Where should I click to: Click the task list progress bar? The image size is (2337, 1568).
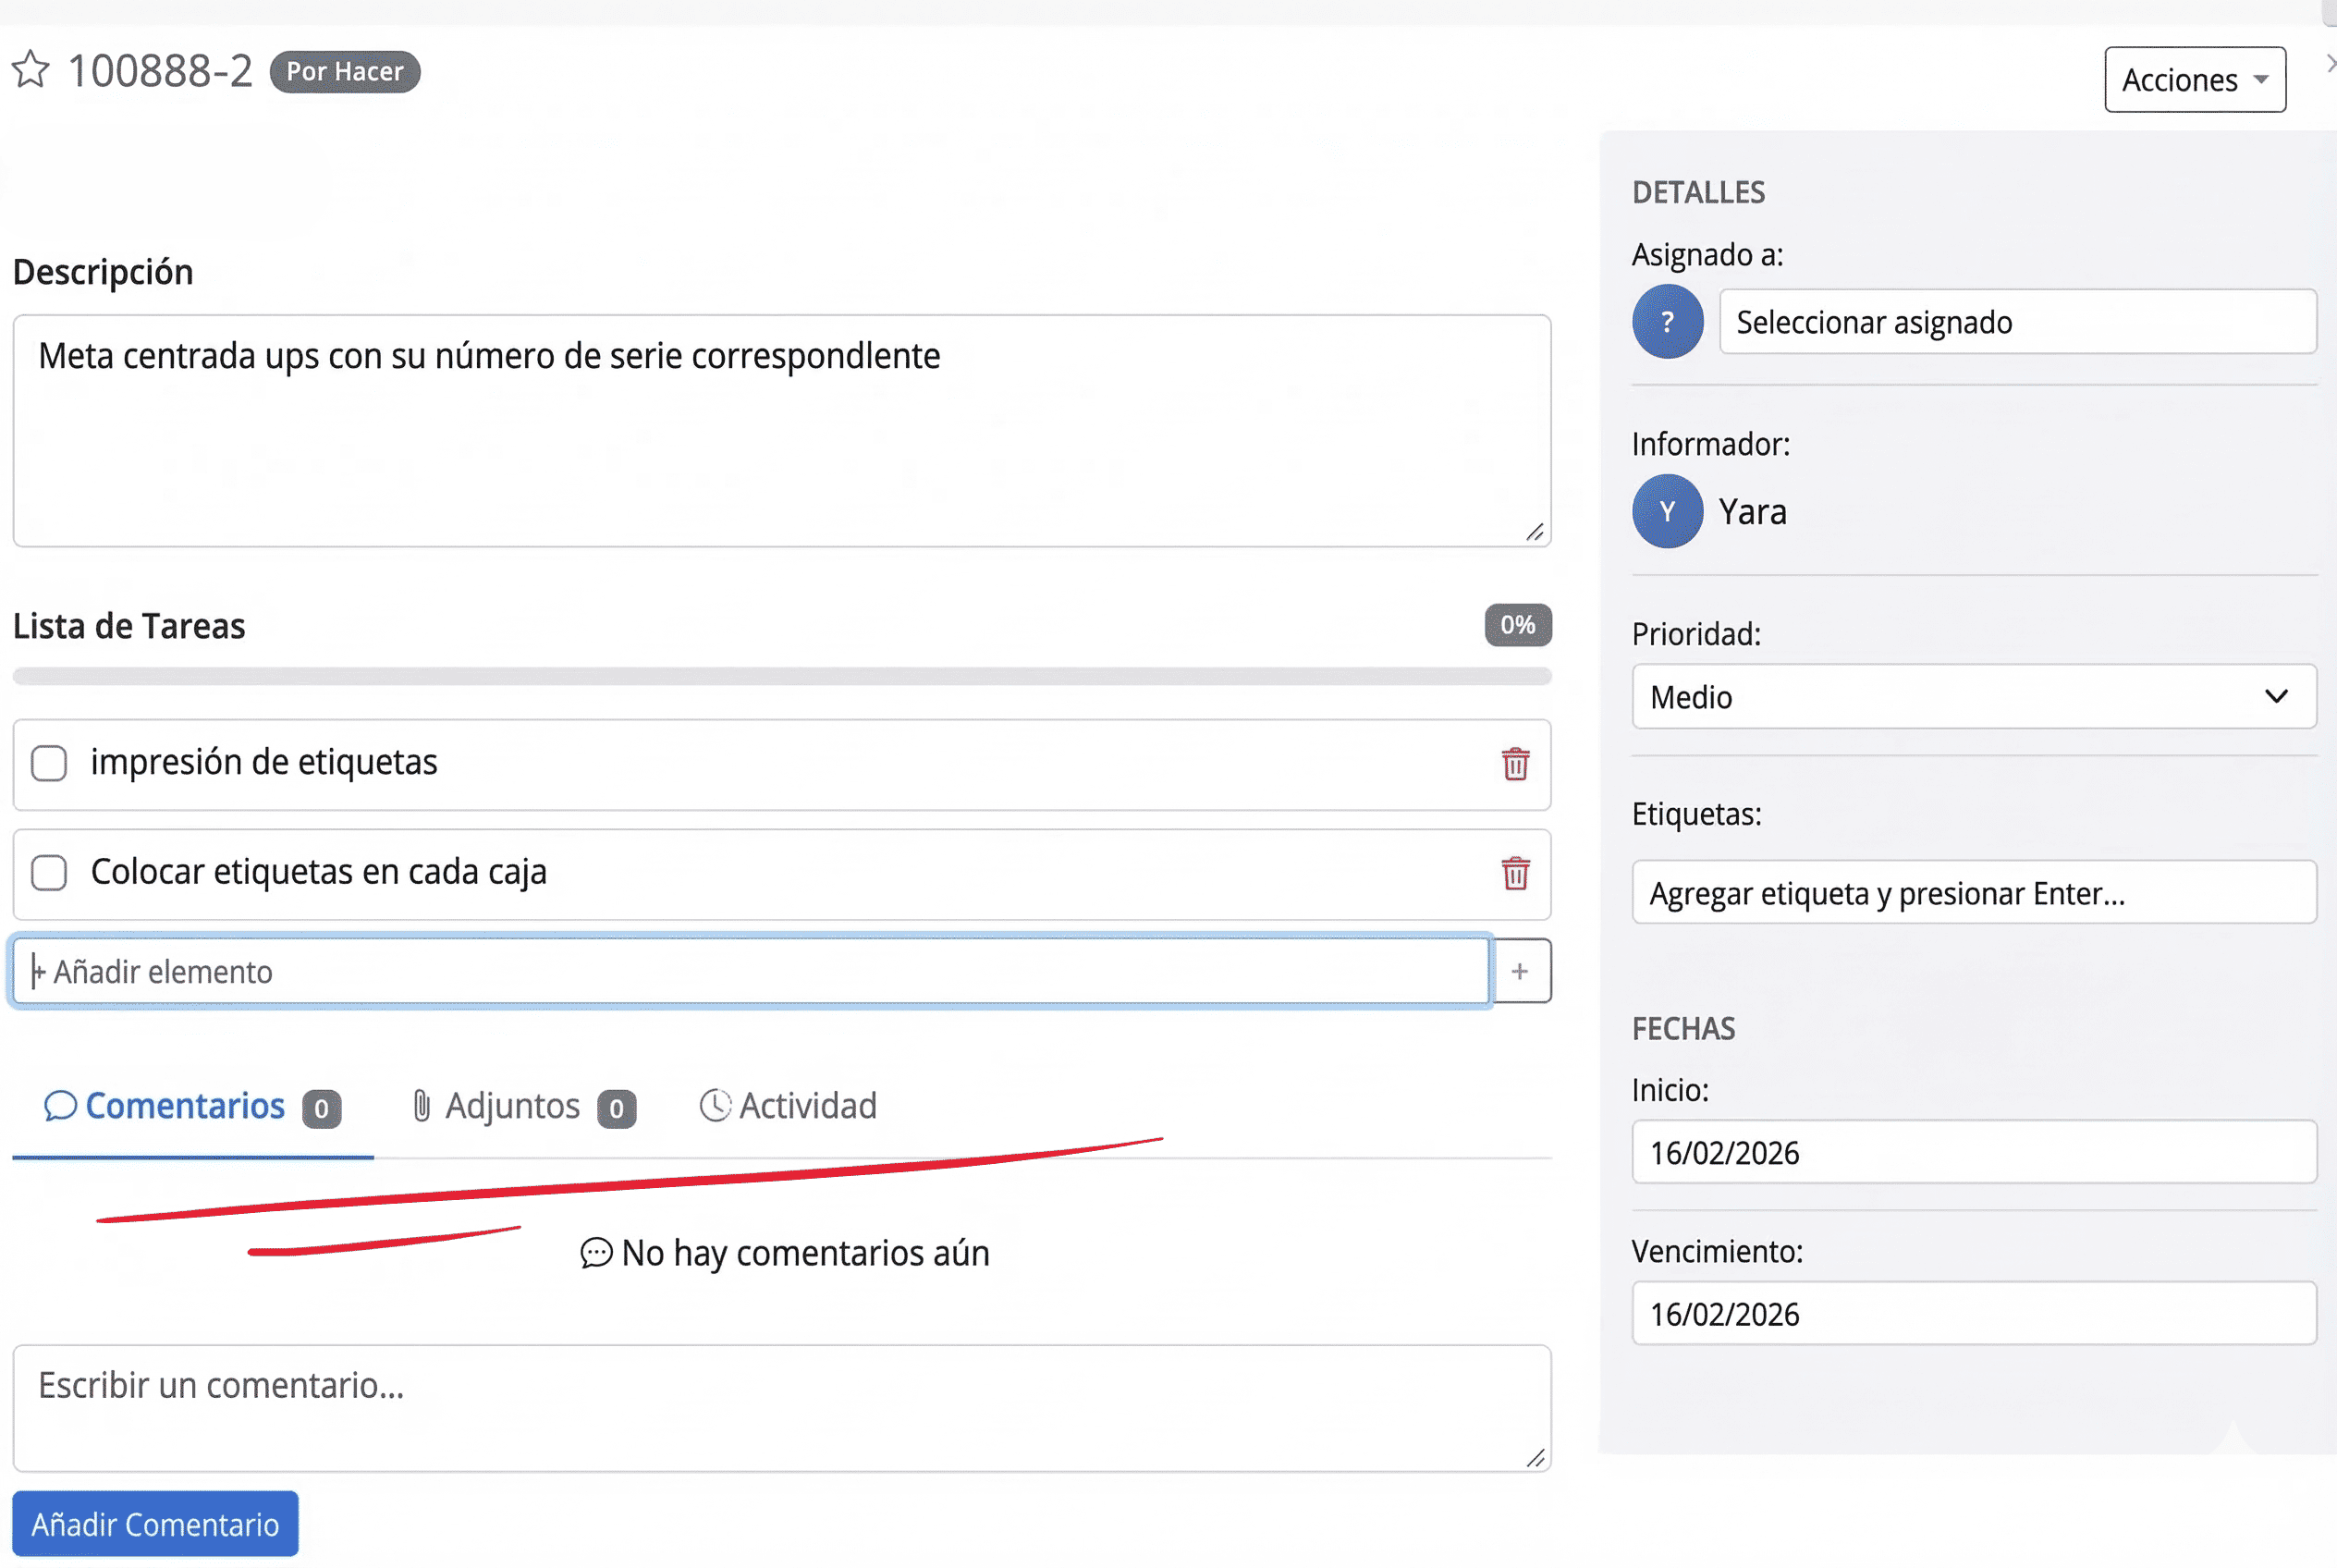[x=781, y=677]
